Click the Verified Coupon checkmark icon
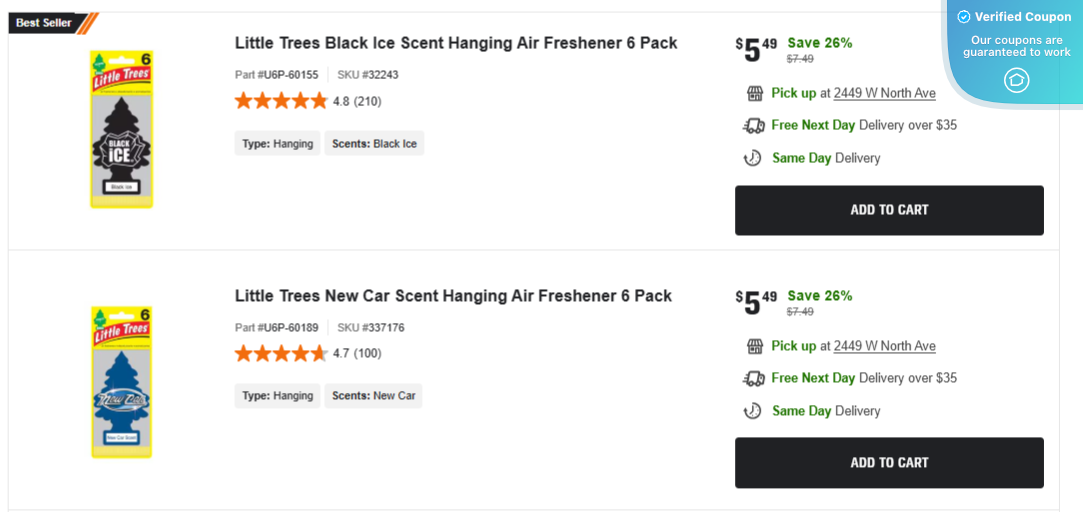This screenshot has height=512, width=1083. pyautogui.click(x=964, y=17)
